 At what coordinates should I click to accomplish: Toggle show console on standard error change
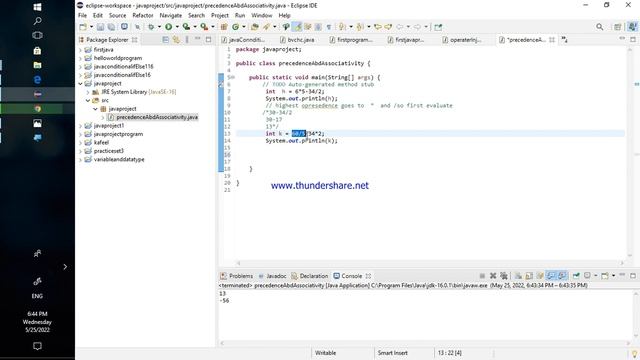click(x=562, y=276)
